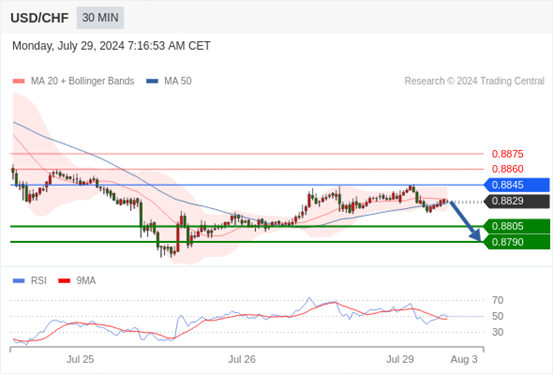
Task: Click the Jul 26 date axis label
Action: 242,359
